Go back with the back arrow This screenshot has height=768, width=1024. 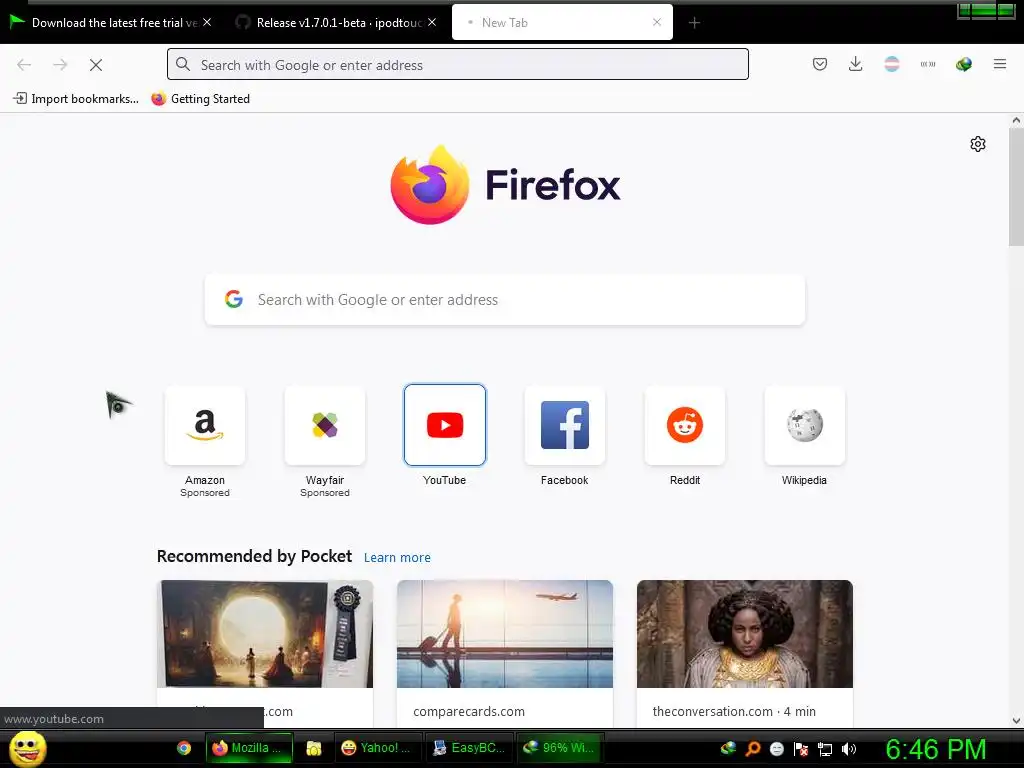[x=24, y=65]
